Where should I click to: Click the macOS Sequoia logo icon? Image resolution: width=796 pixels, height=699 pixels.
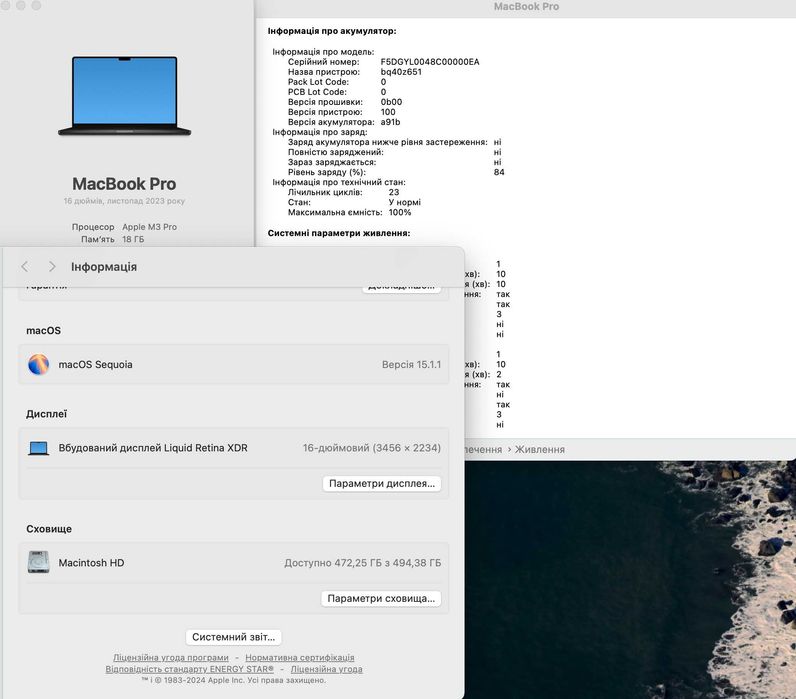[x=39, y=364]
